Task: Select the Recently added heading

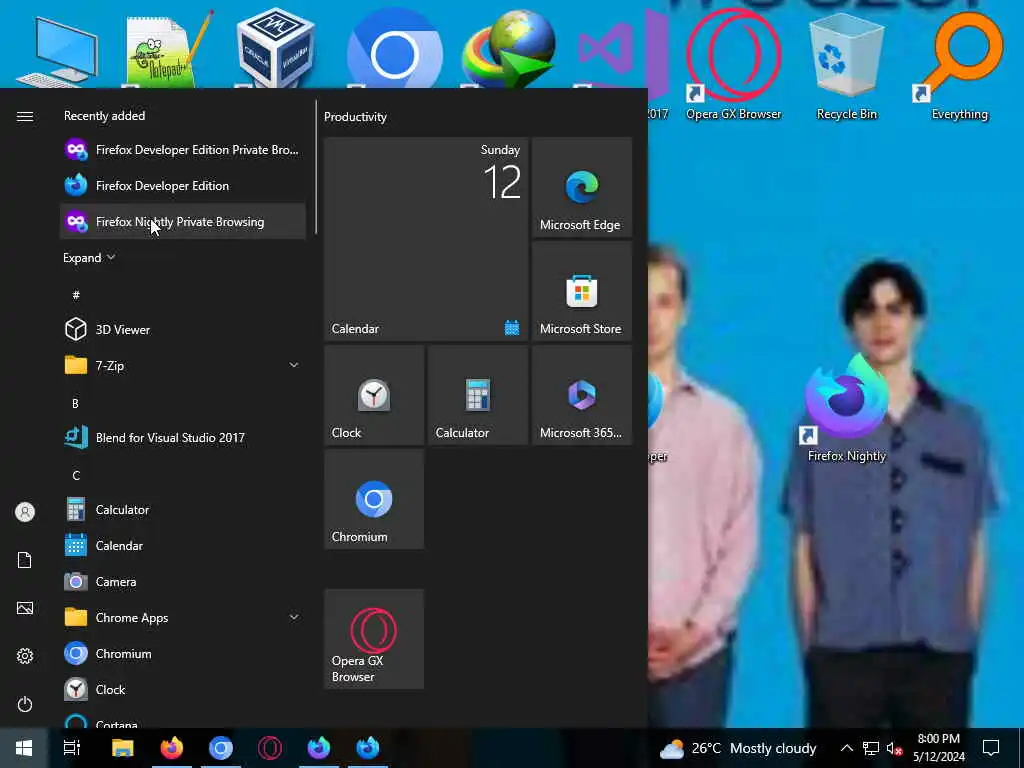Action: (104, 116)
